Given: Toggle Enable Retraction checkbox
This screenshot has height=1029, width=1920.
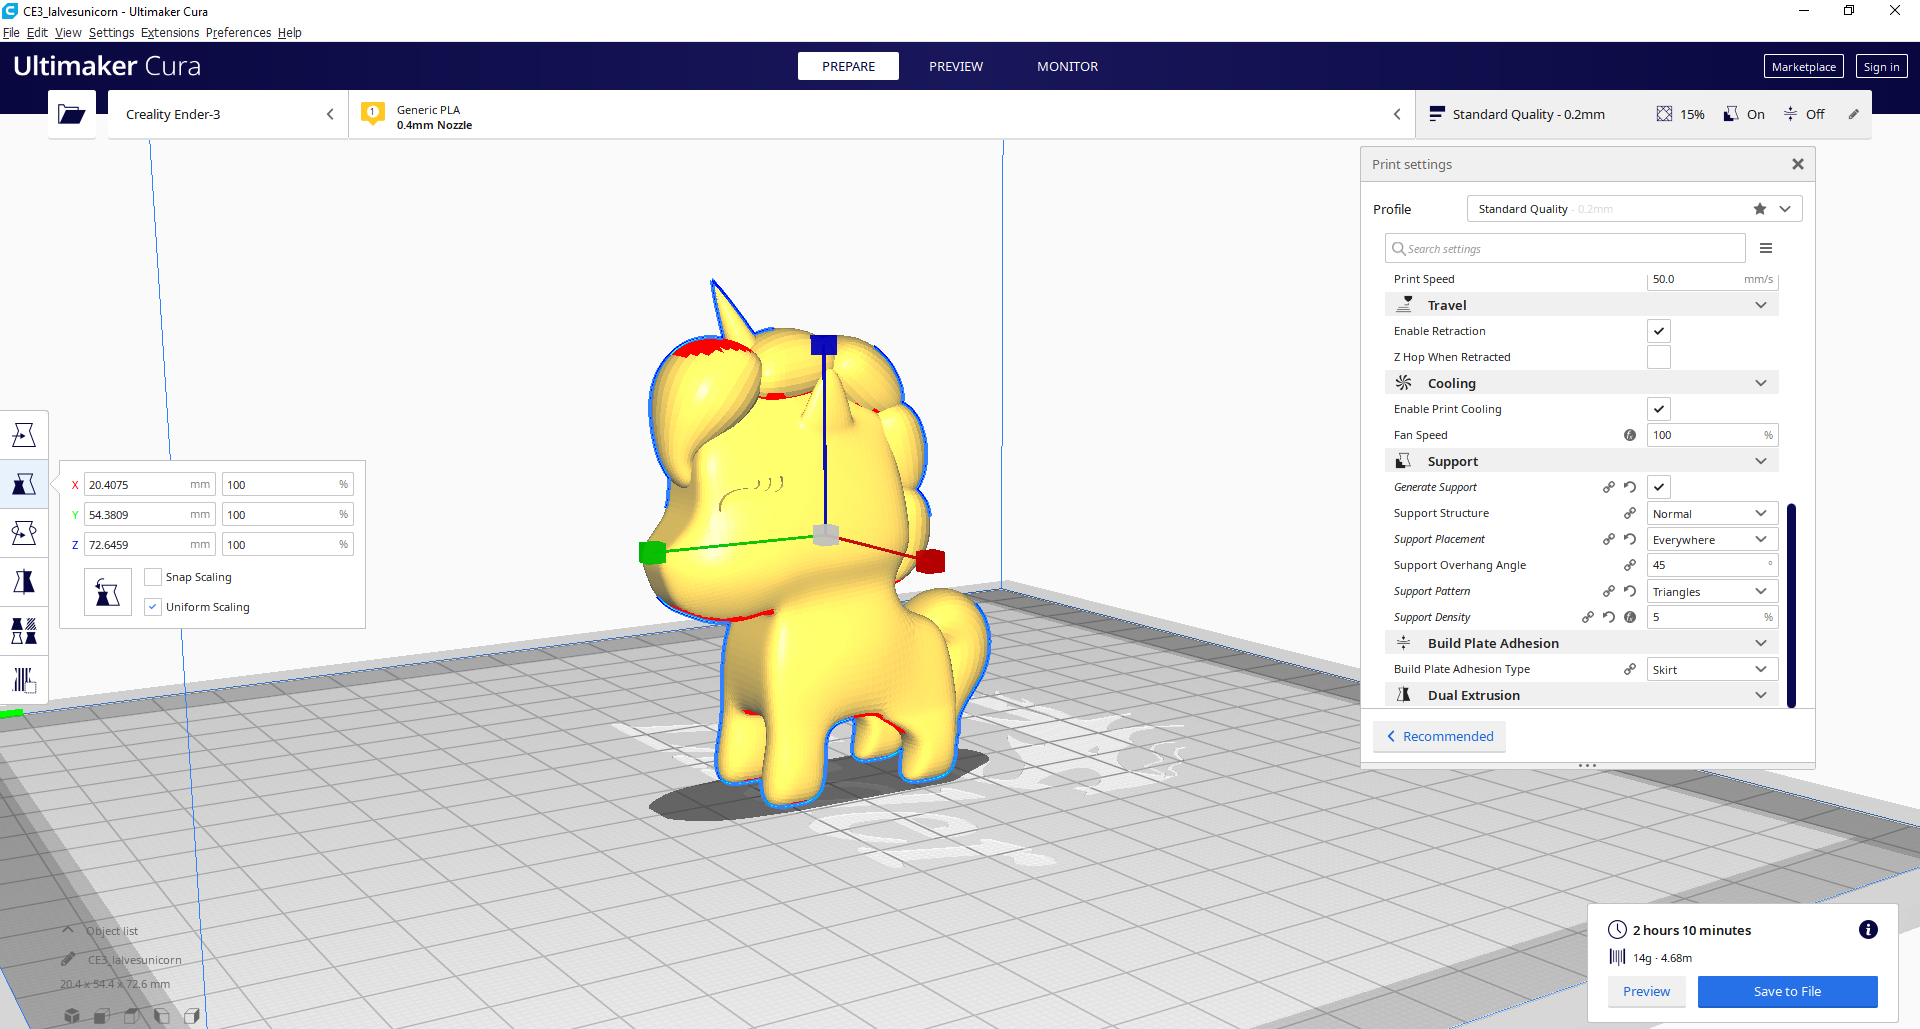Looking at the screenshot, I should click(x=1659, y=331).
